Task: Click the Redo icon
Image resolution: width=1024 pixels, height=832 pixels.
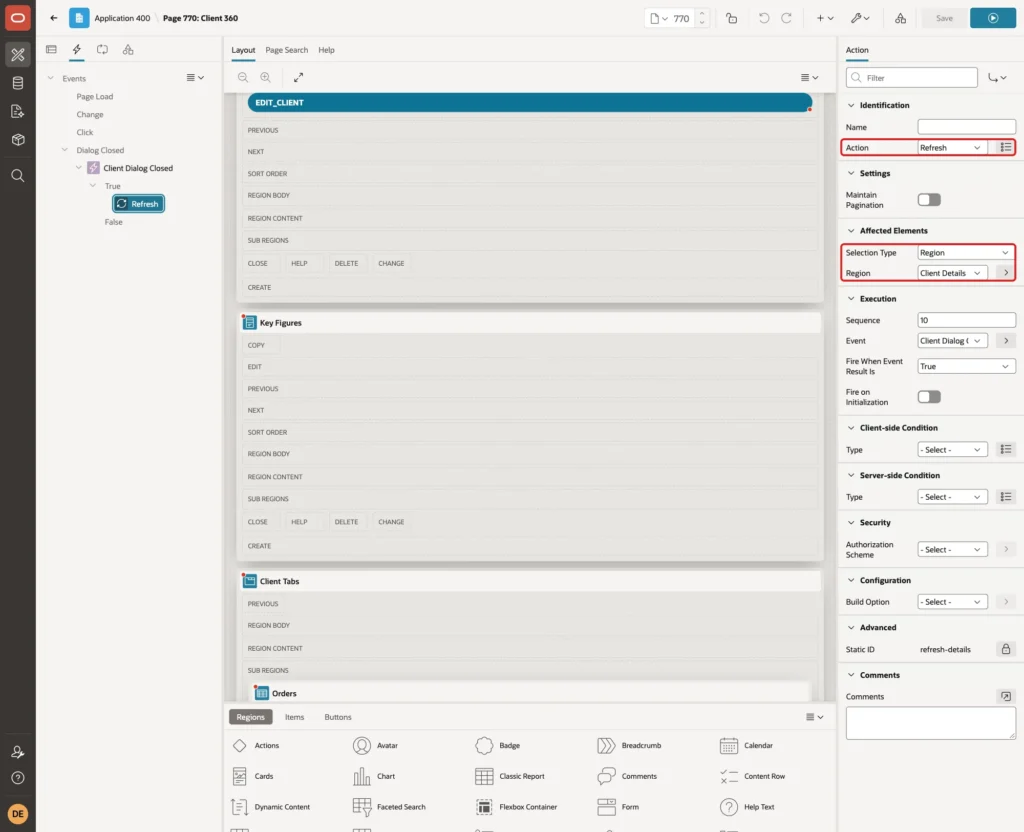Action: coord(786,18)
